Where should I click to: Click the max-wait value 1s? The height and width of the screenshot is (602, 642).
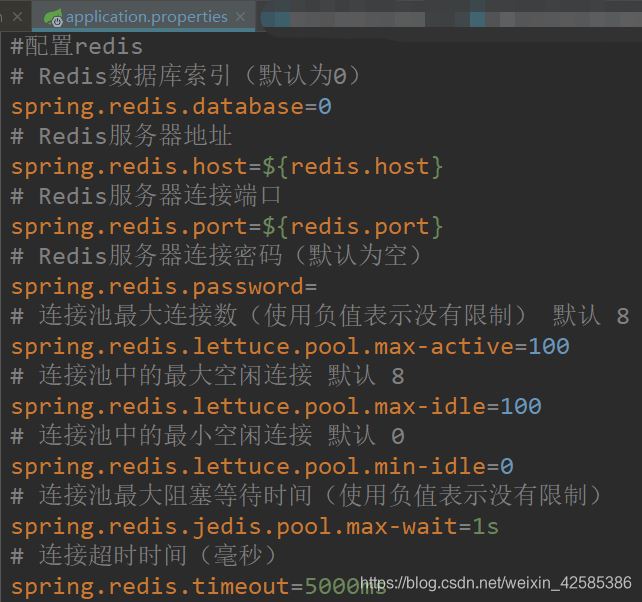tap(486, 527)
